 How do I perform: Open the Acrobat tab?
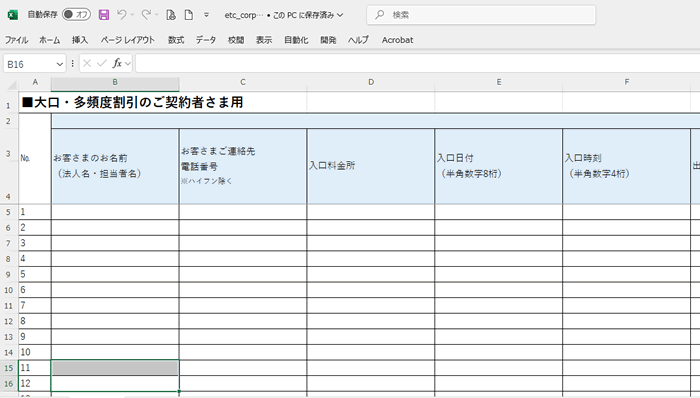(397, 40)
